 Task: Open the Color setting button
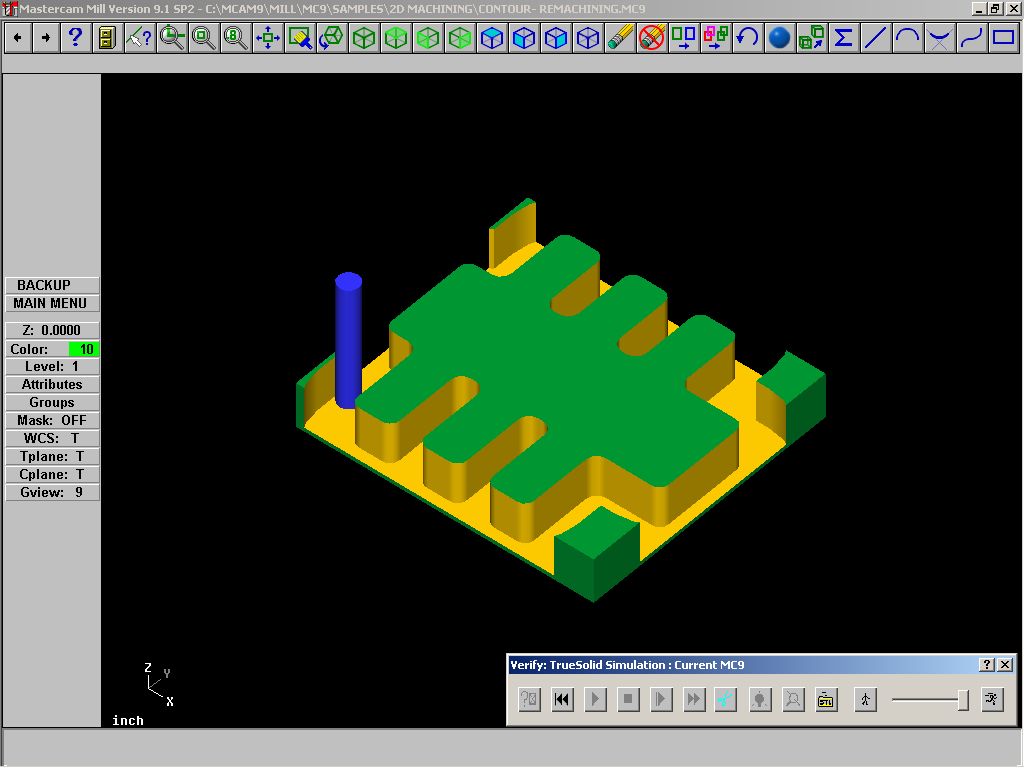[37, 349]
